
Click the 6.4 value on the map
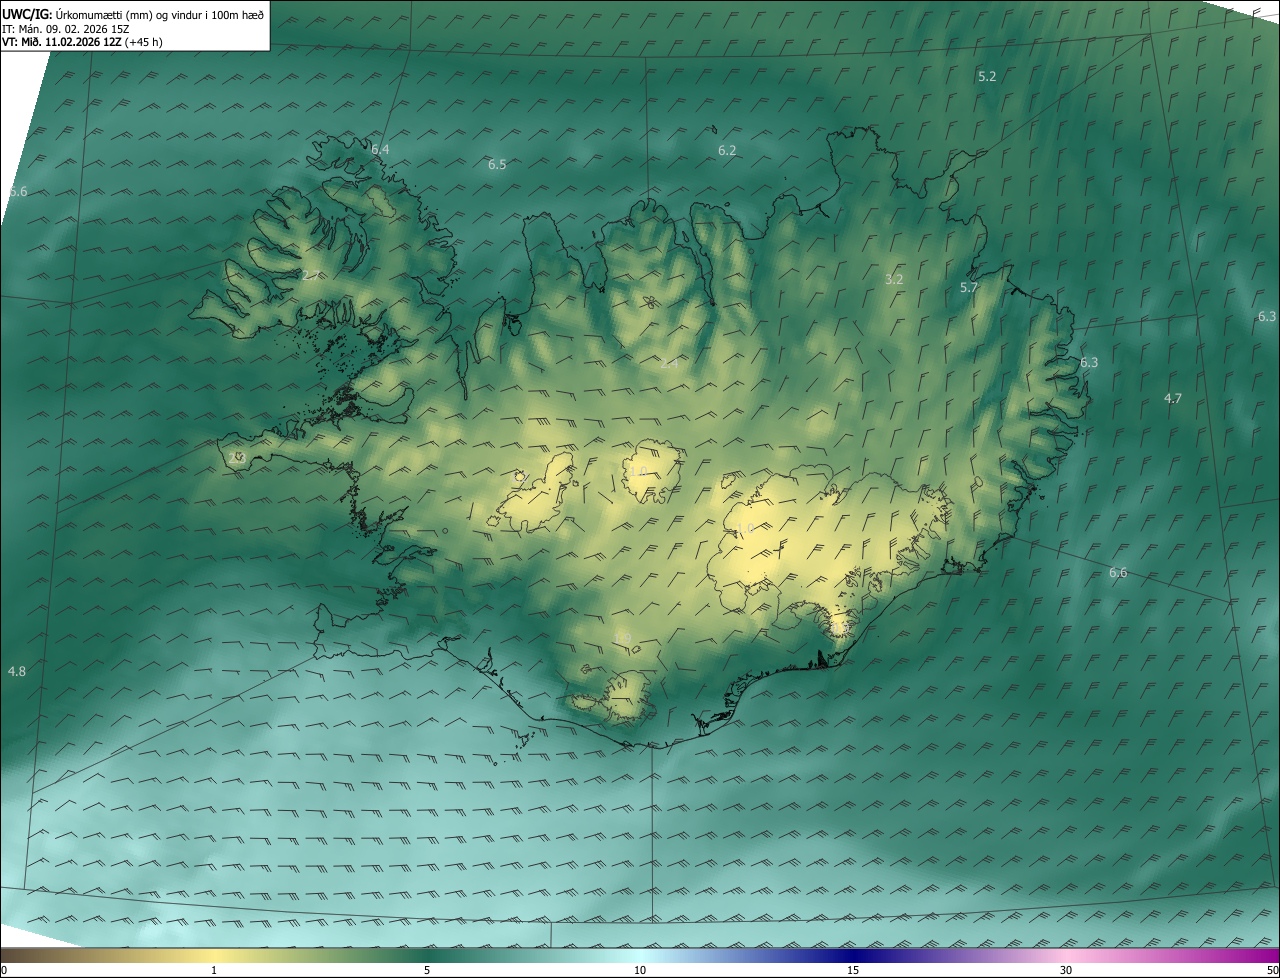coord(380,149)
